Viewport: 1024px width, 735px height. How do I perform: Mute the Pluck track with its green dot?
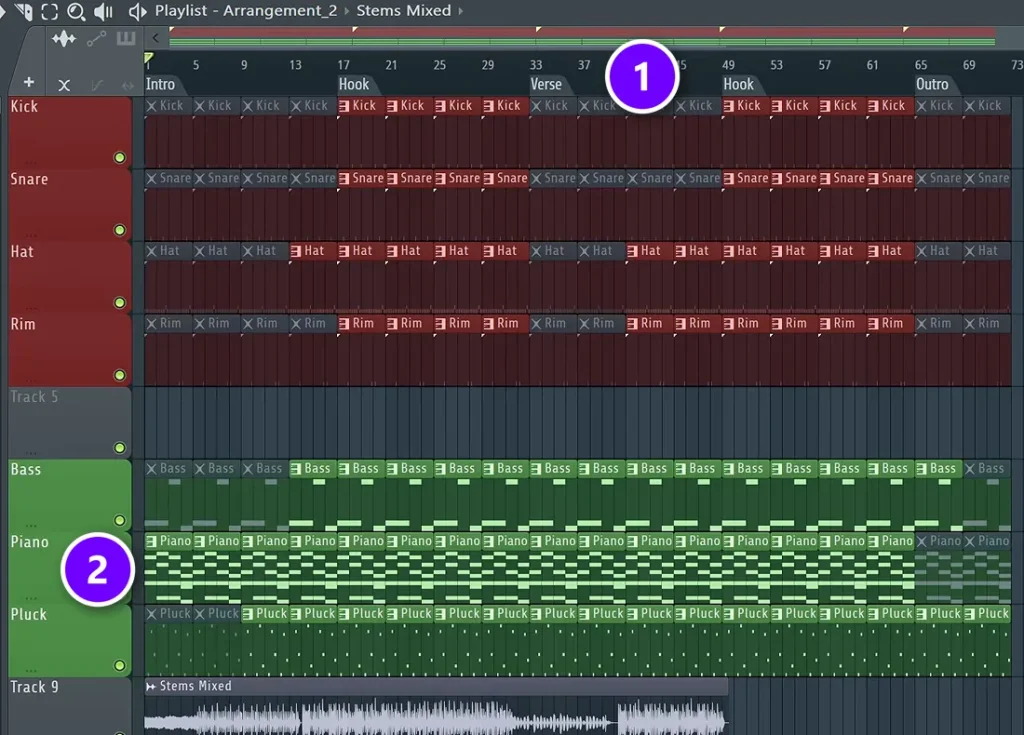pos(120,665)
